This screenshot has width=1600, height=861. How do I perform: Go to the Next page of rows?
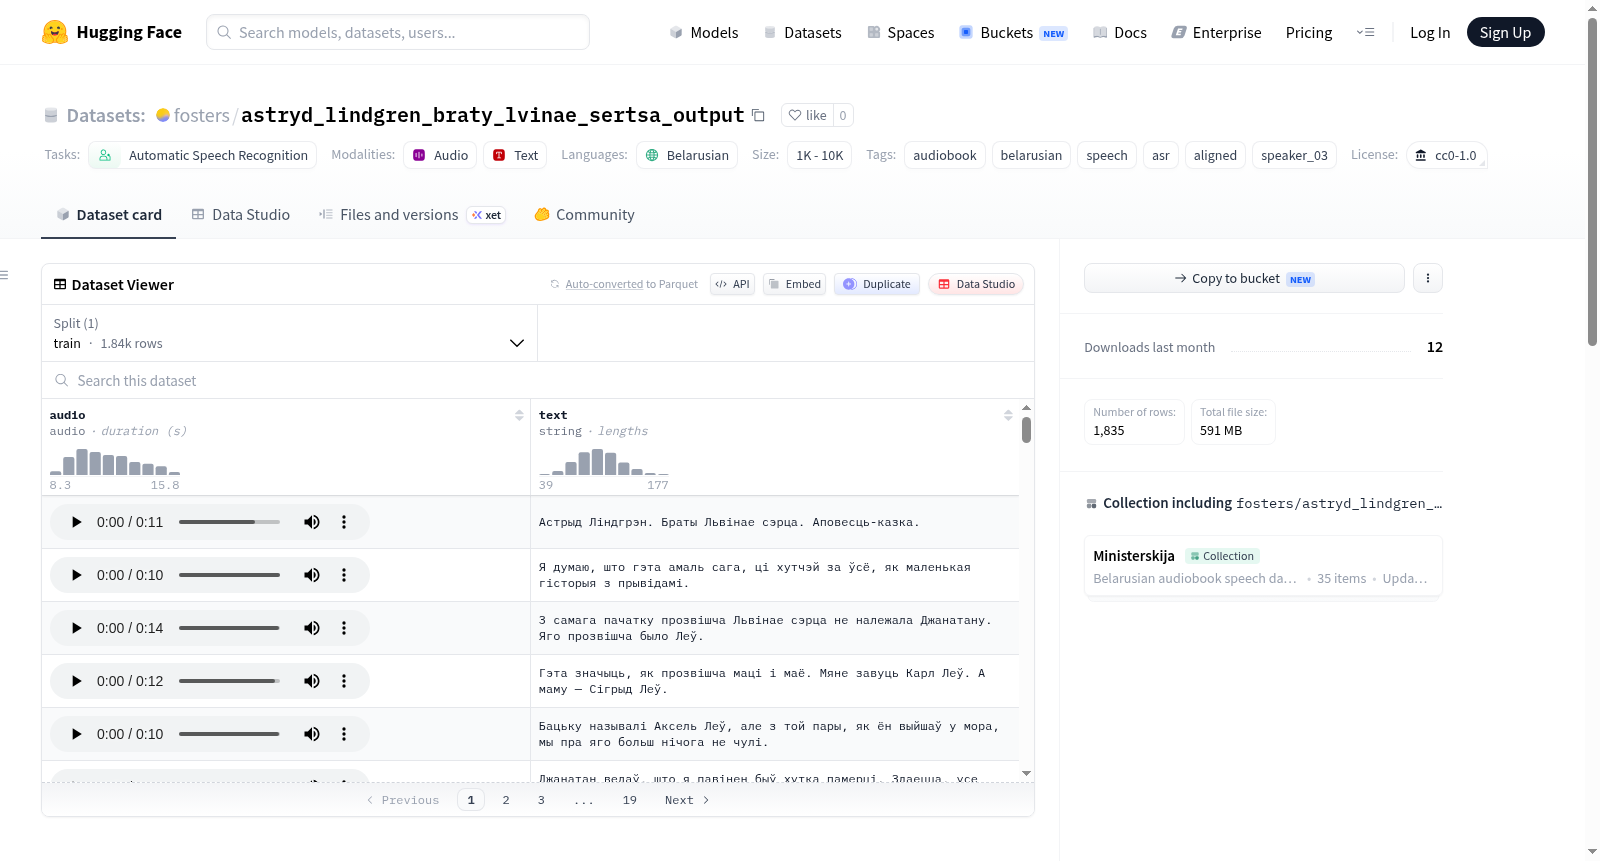tap(687, 800)
